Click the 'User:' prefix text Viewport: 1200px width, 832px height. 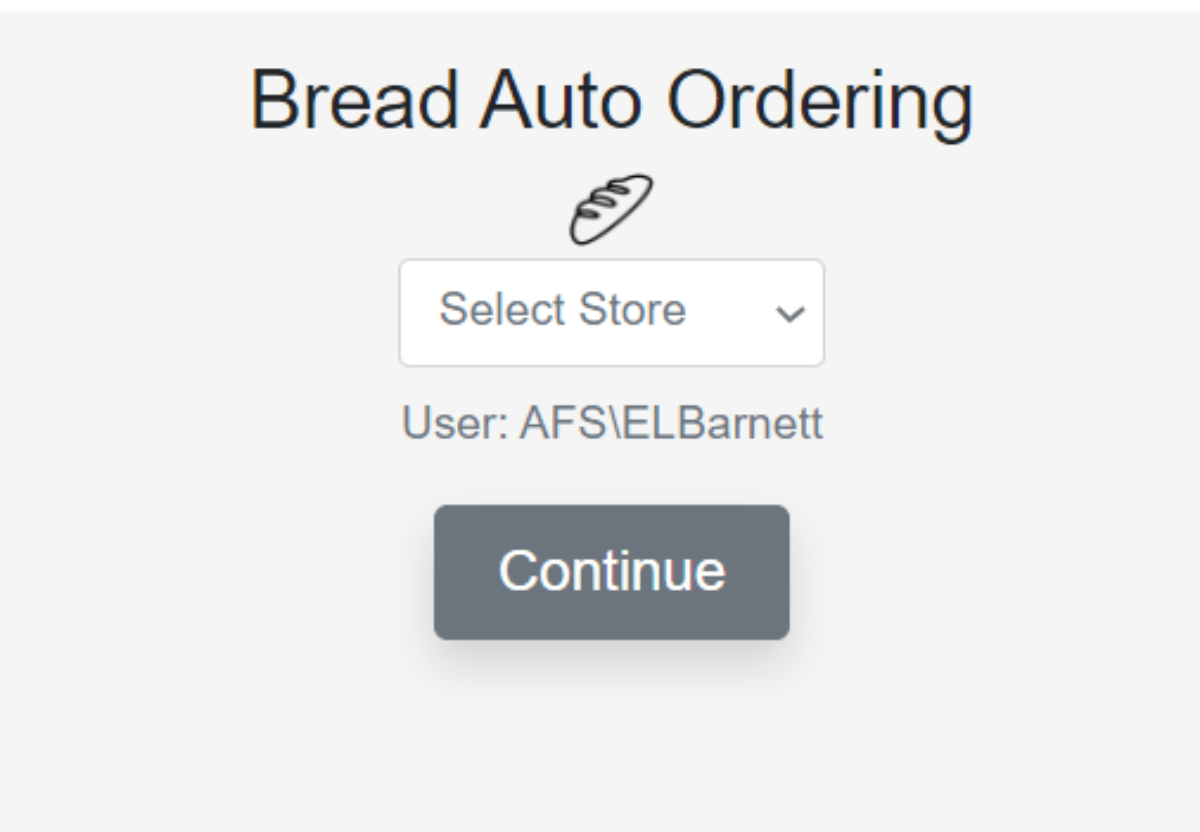(x=456, y=424)
